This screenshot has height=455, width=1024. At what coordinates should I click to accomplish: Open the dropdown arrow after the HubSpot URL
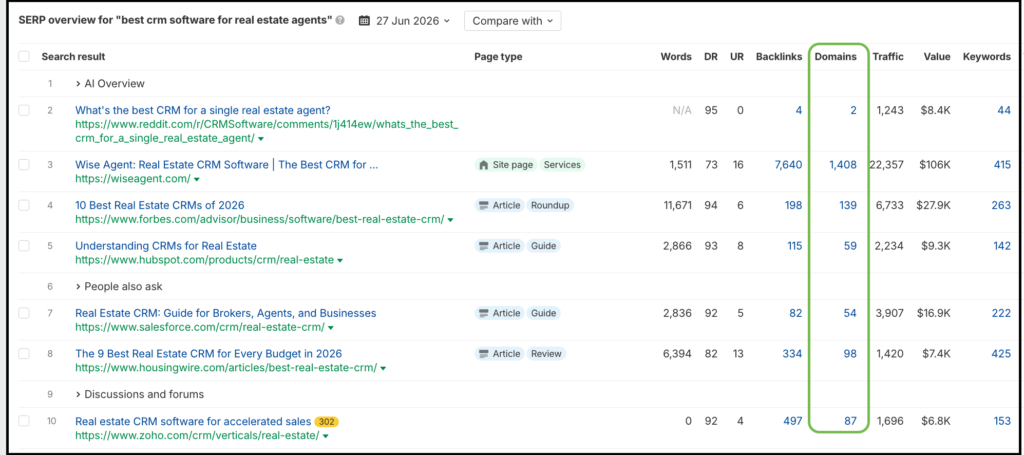pos(340,260)
